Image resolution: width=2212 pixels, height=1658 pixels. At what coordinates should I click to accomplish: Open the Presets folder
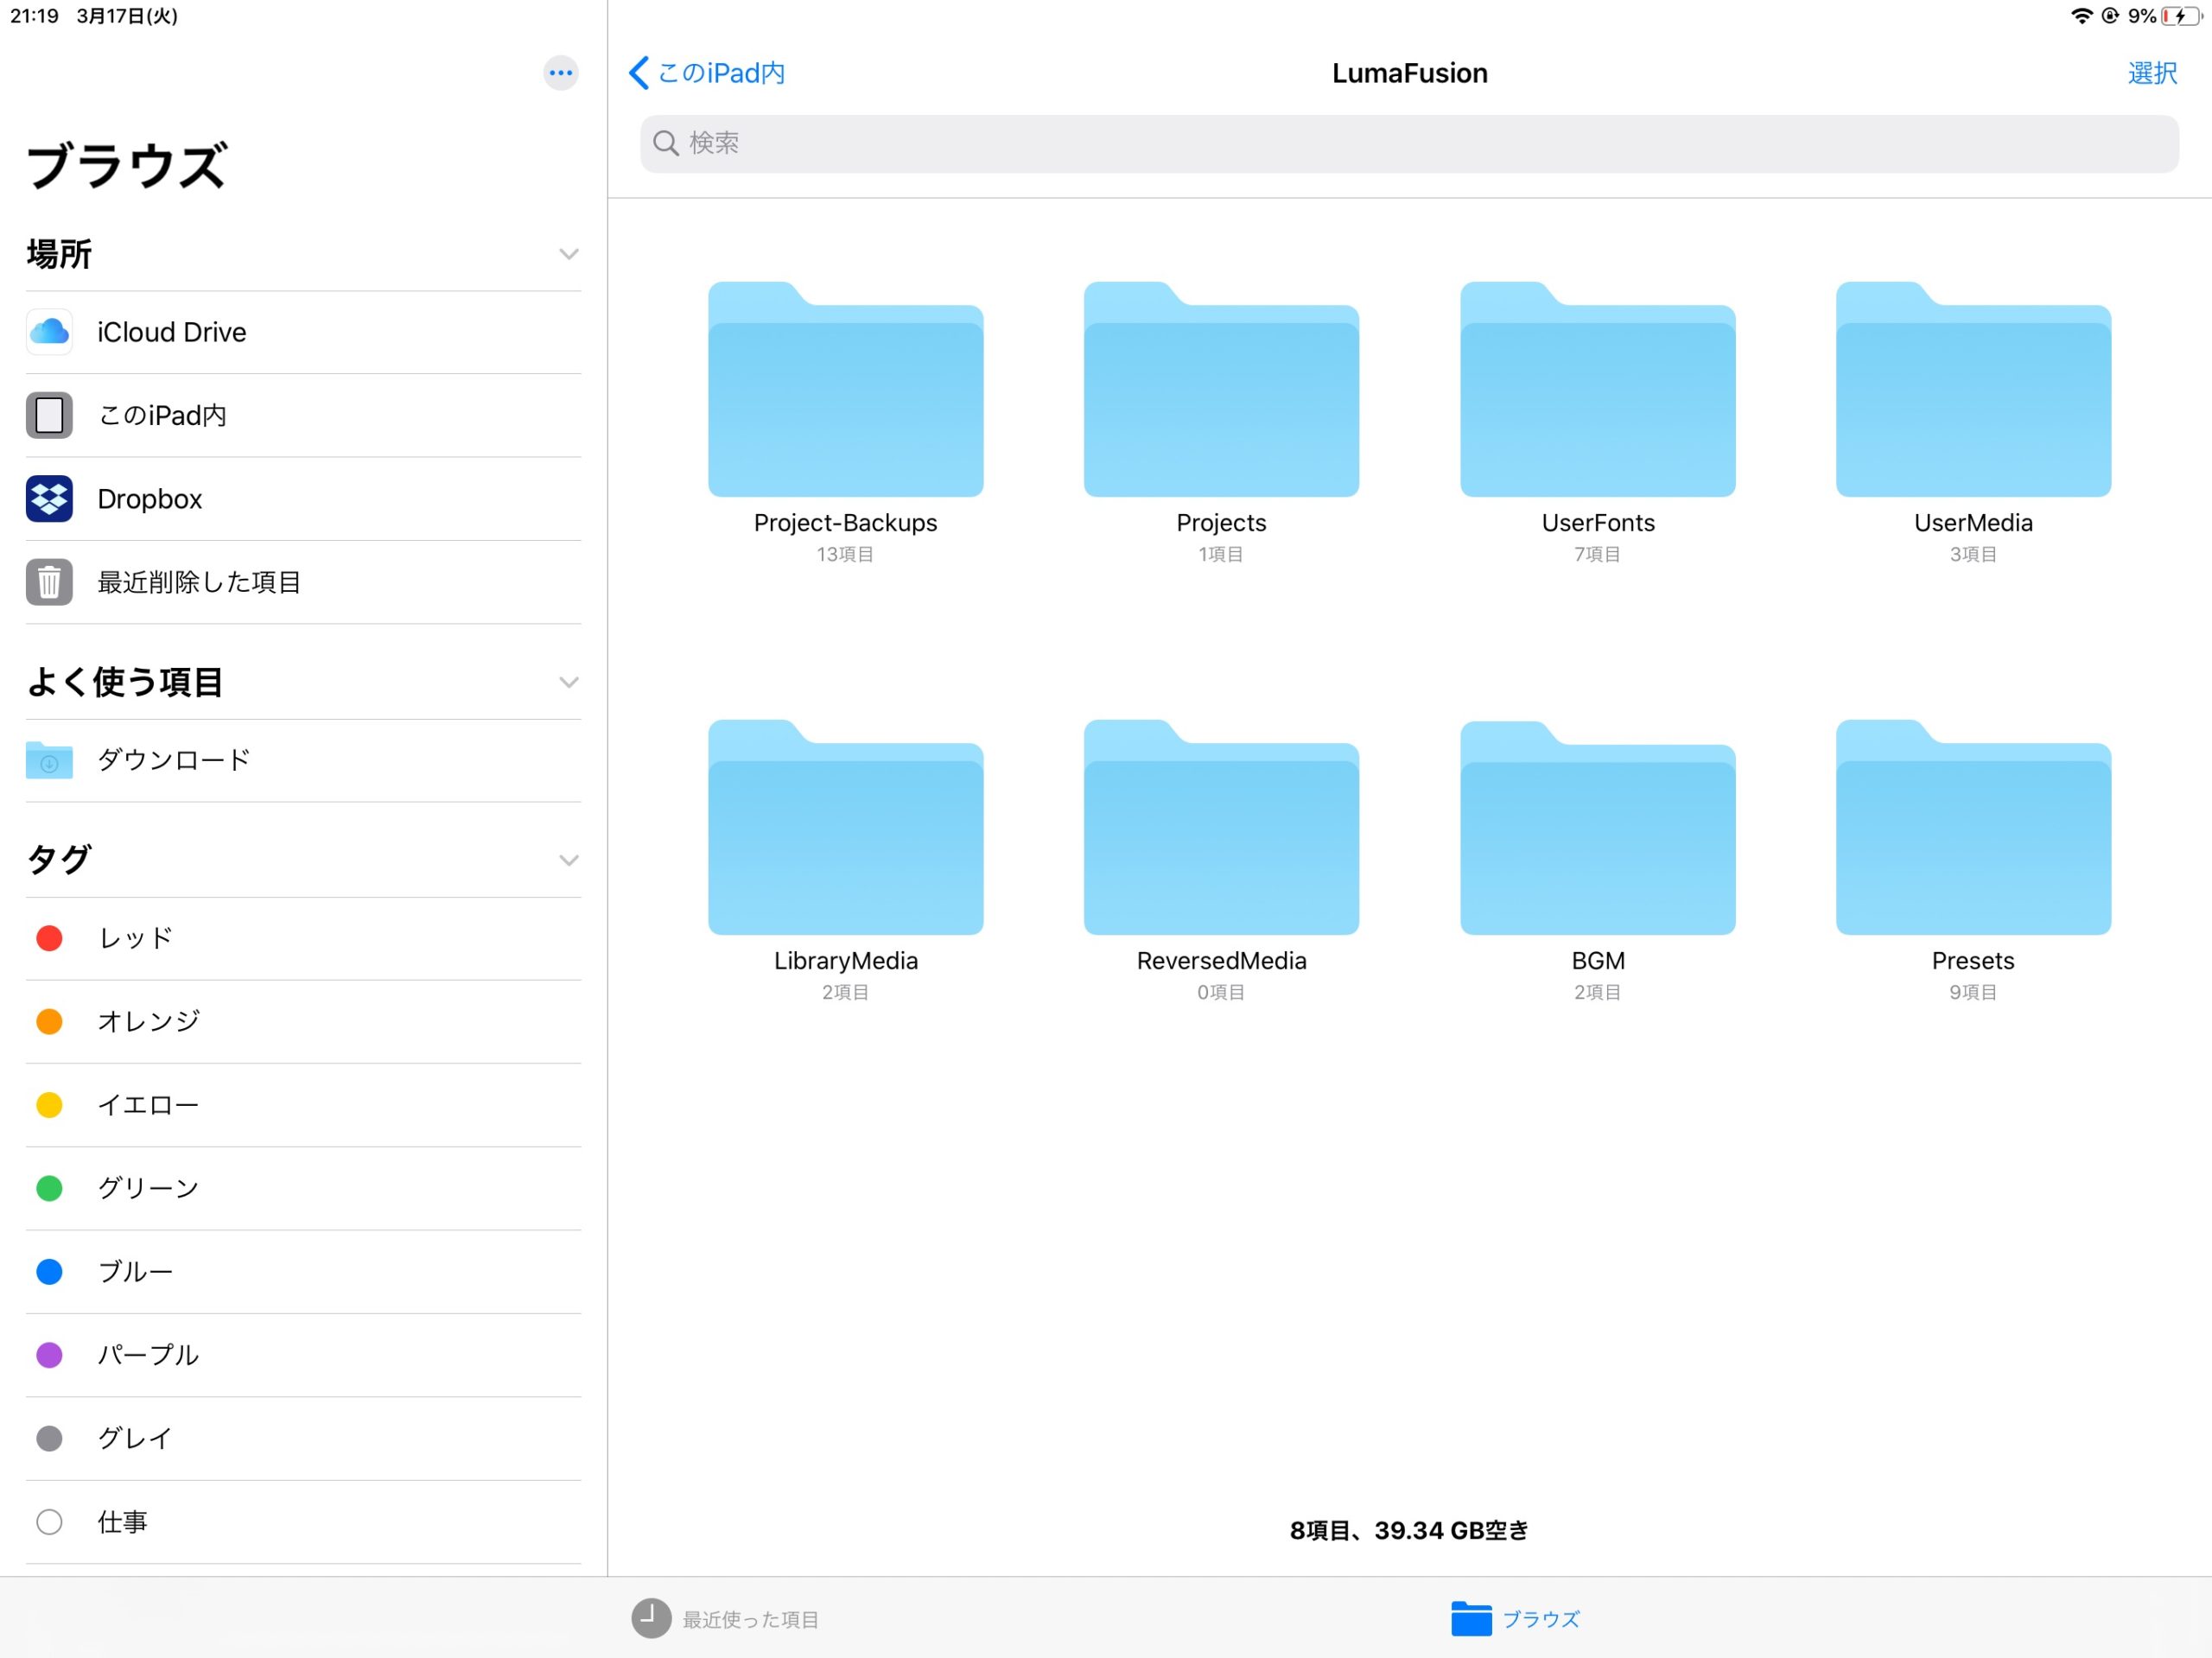pyautogui.click(x=1973, y=827)
